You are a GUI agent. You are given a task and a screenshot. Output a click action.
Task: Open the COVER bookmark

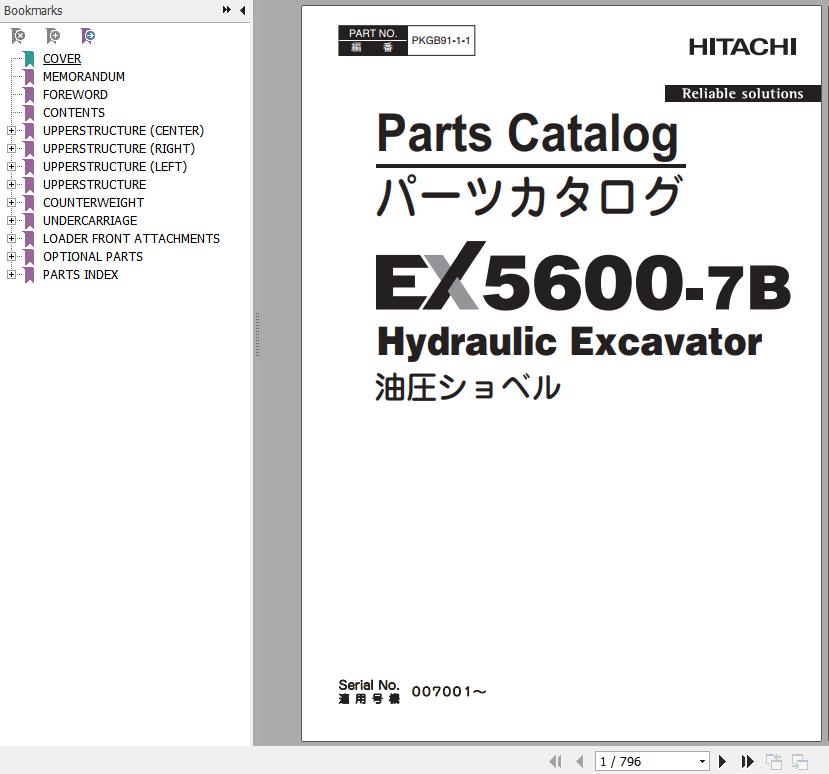click(62, 59)
